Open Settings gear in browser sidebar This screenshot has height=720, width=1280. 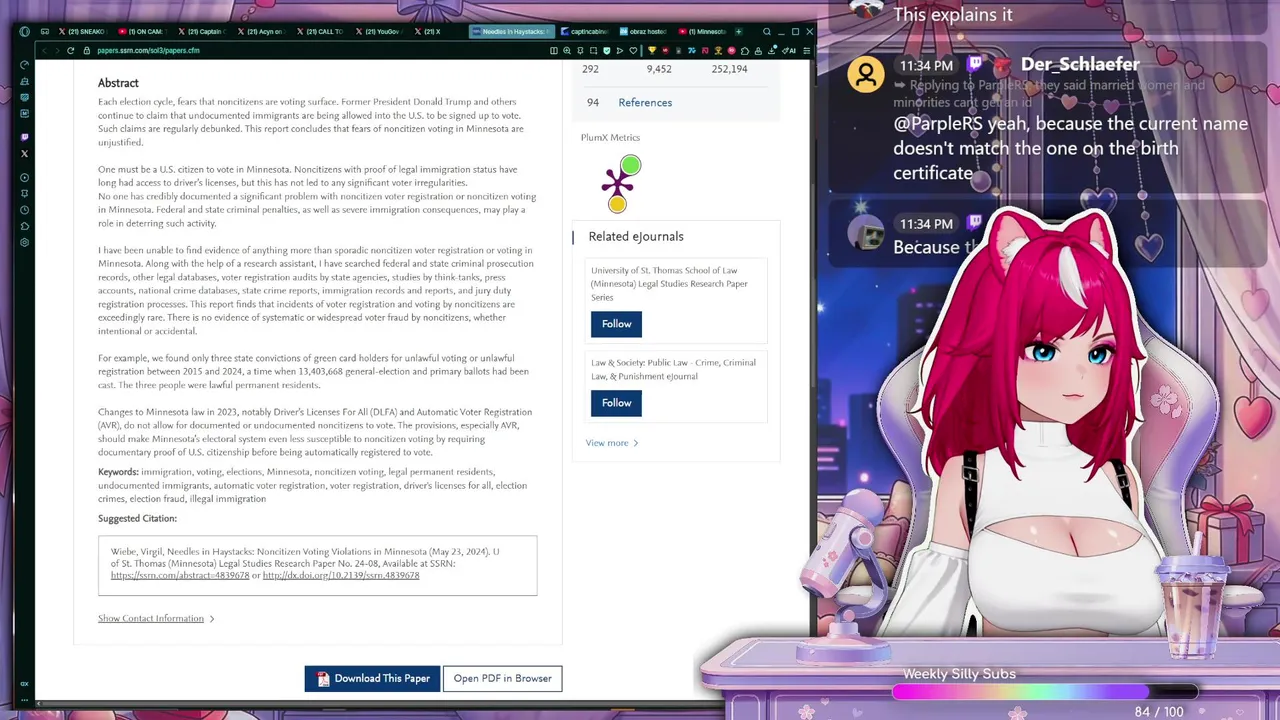tap(24, 242)
